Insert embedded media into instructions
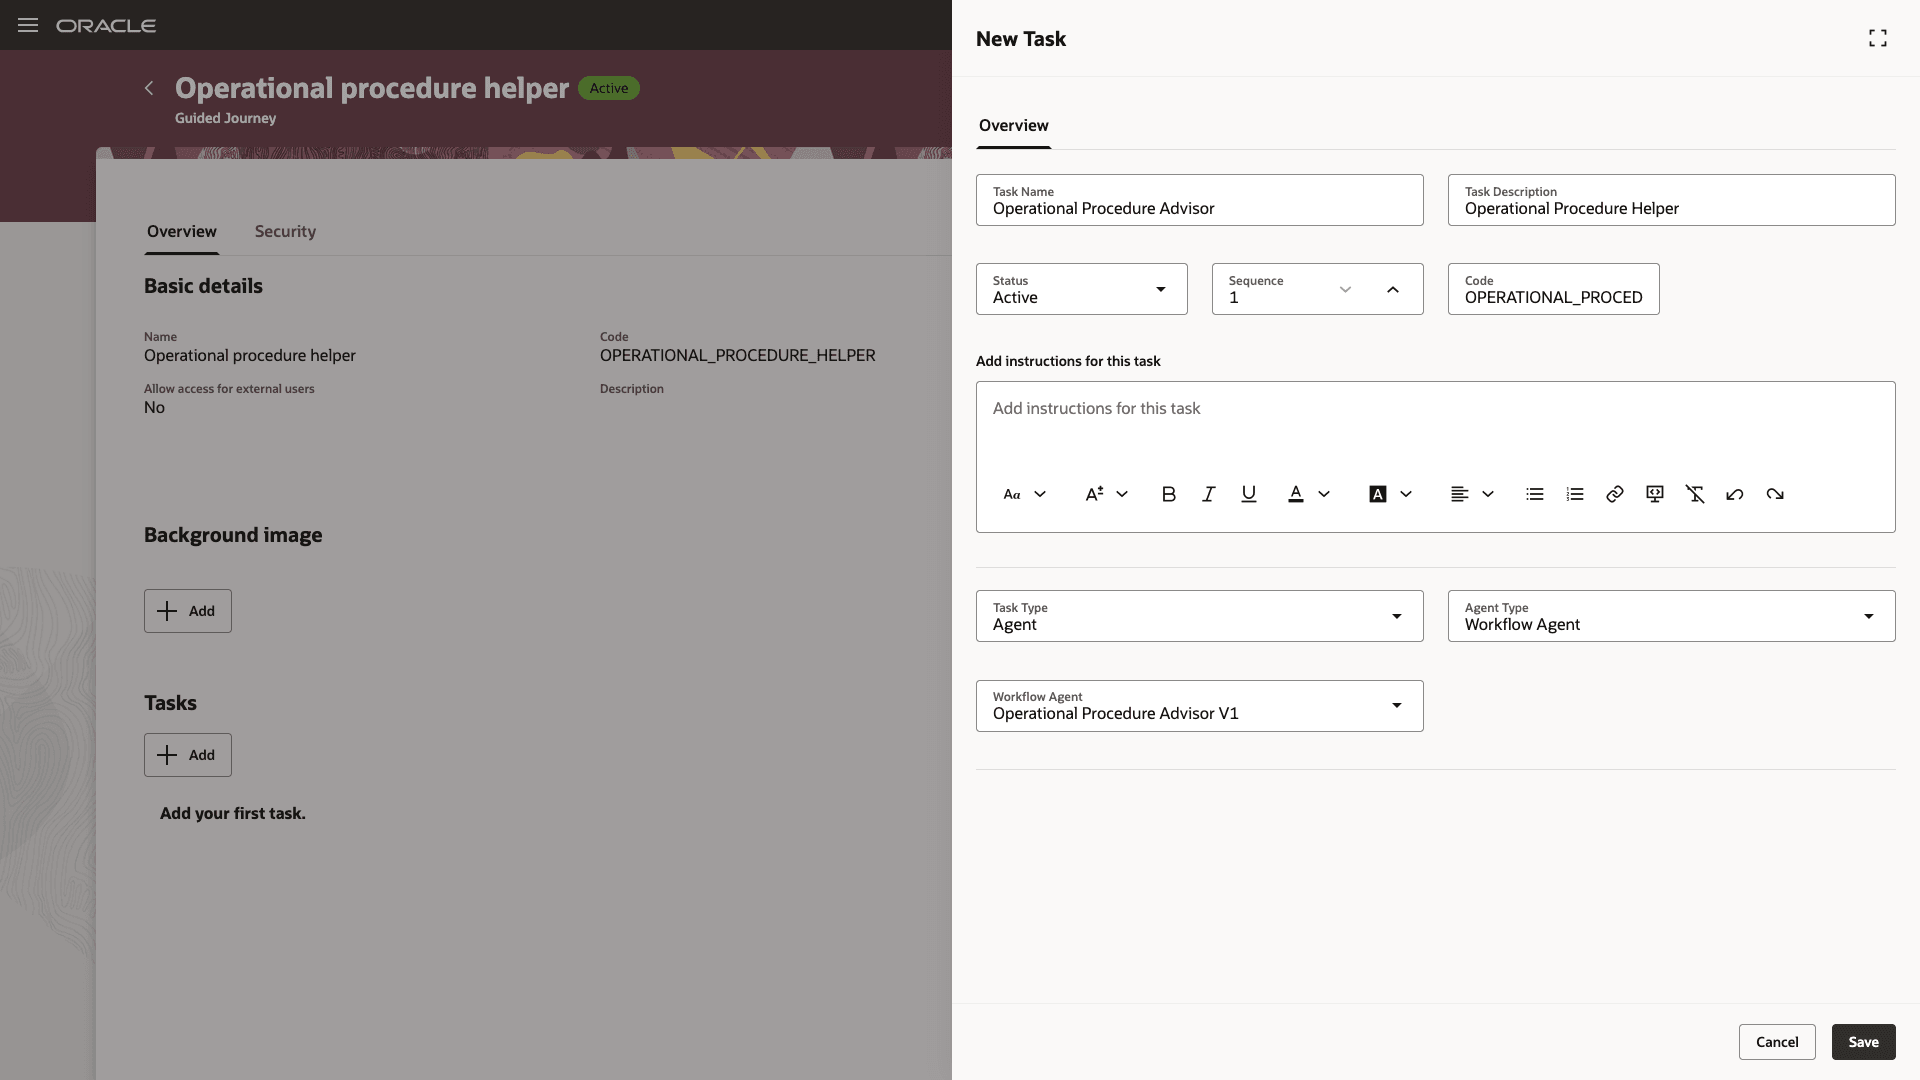 pyautogui.click(x=1655, y=494)
